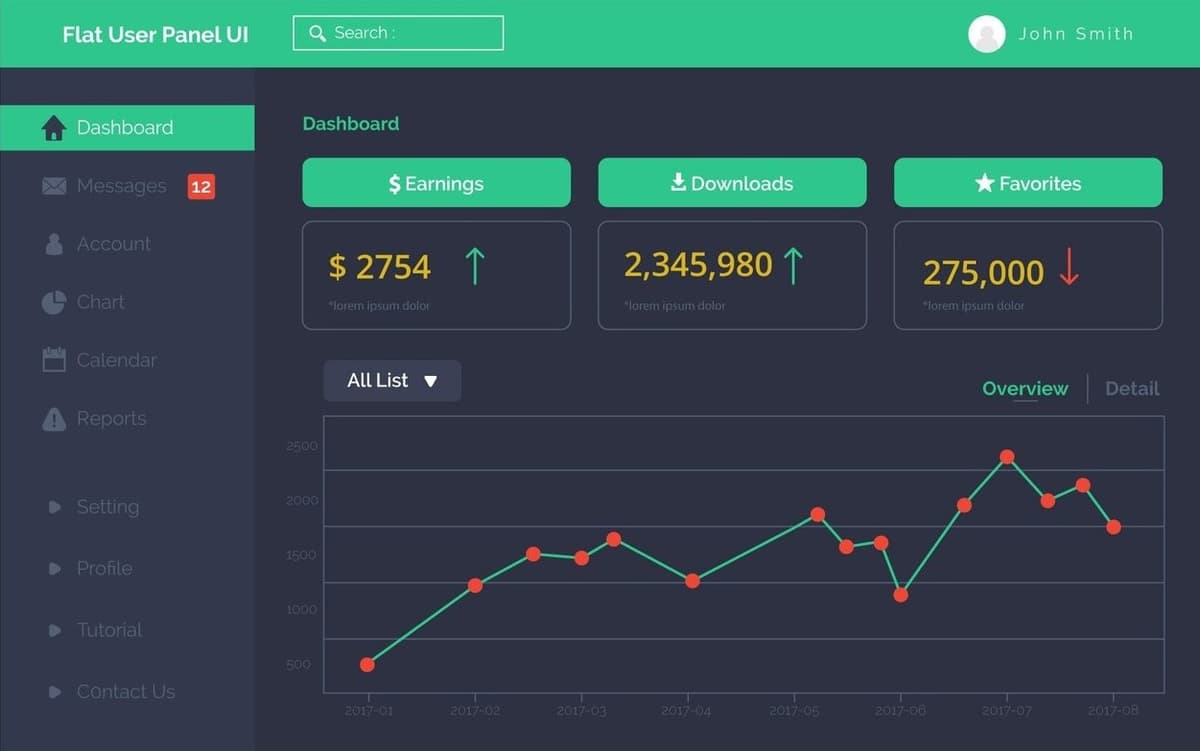Select the download icon on Downloads card
Screen dimensions: 1200x751
(677, 182)
